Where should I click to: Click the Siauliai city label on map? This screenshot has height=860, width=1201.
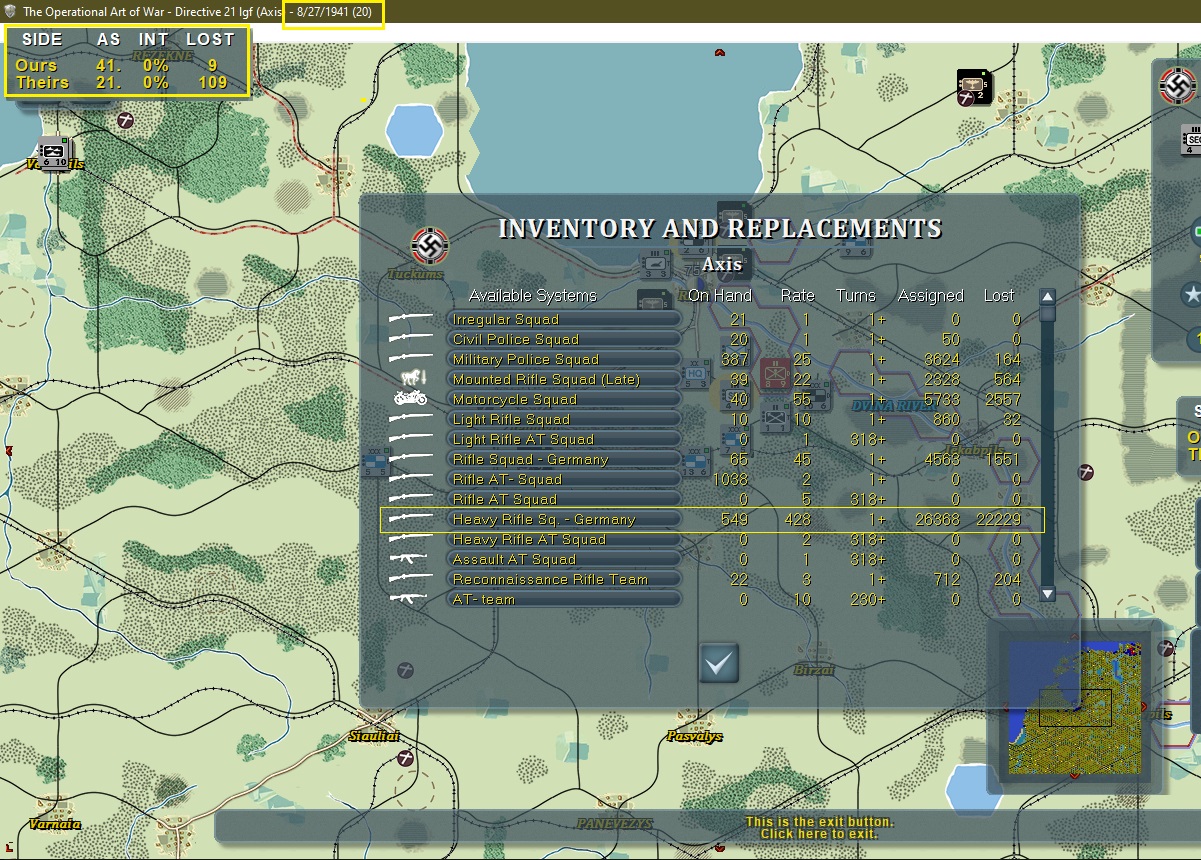[x=373, y=735]
